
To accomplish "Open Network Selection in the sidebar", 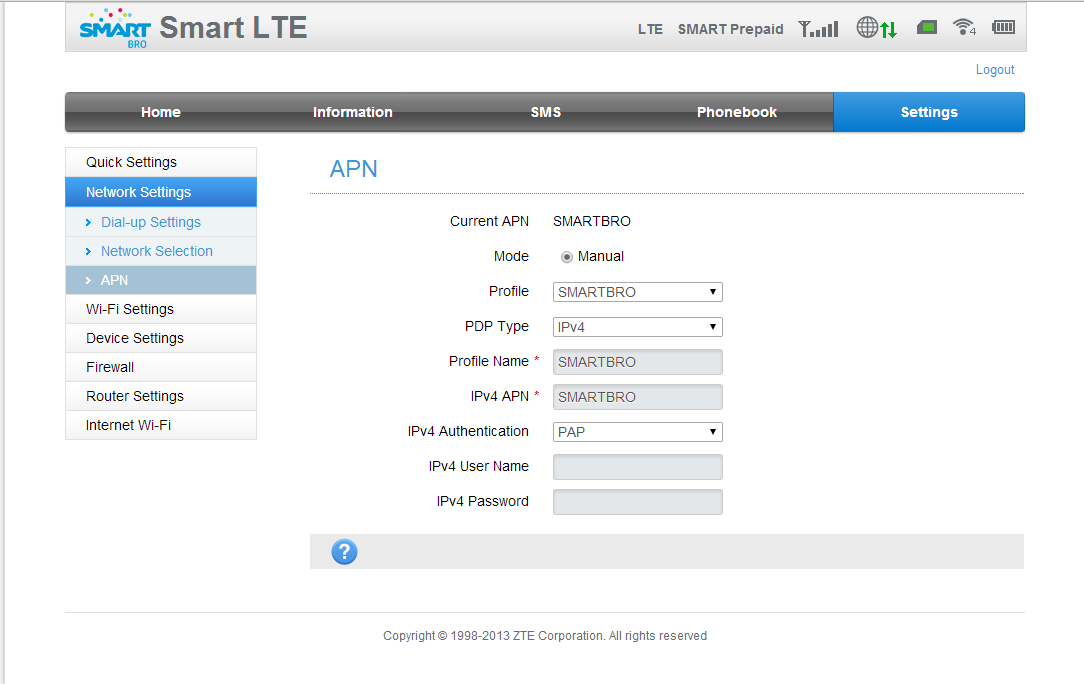I will click(x=156, y=251).
